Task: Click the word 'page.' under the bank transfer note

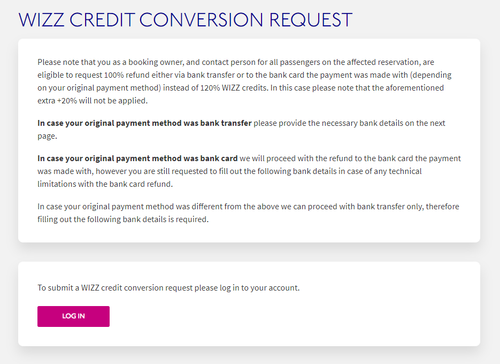Action: coord(47,136)
